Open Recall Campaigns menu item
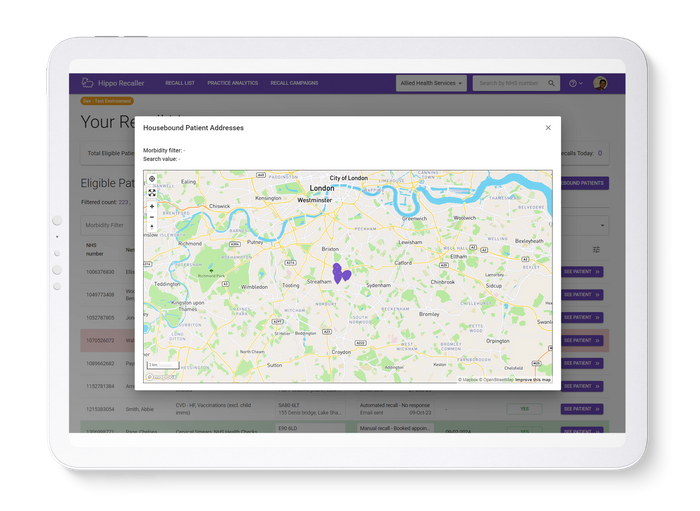This screenshot has height=511, width=700. tap(294, 83)
